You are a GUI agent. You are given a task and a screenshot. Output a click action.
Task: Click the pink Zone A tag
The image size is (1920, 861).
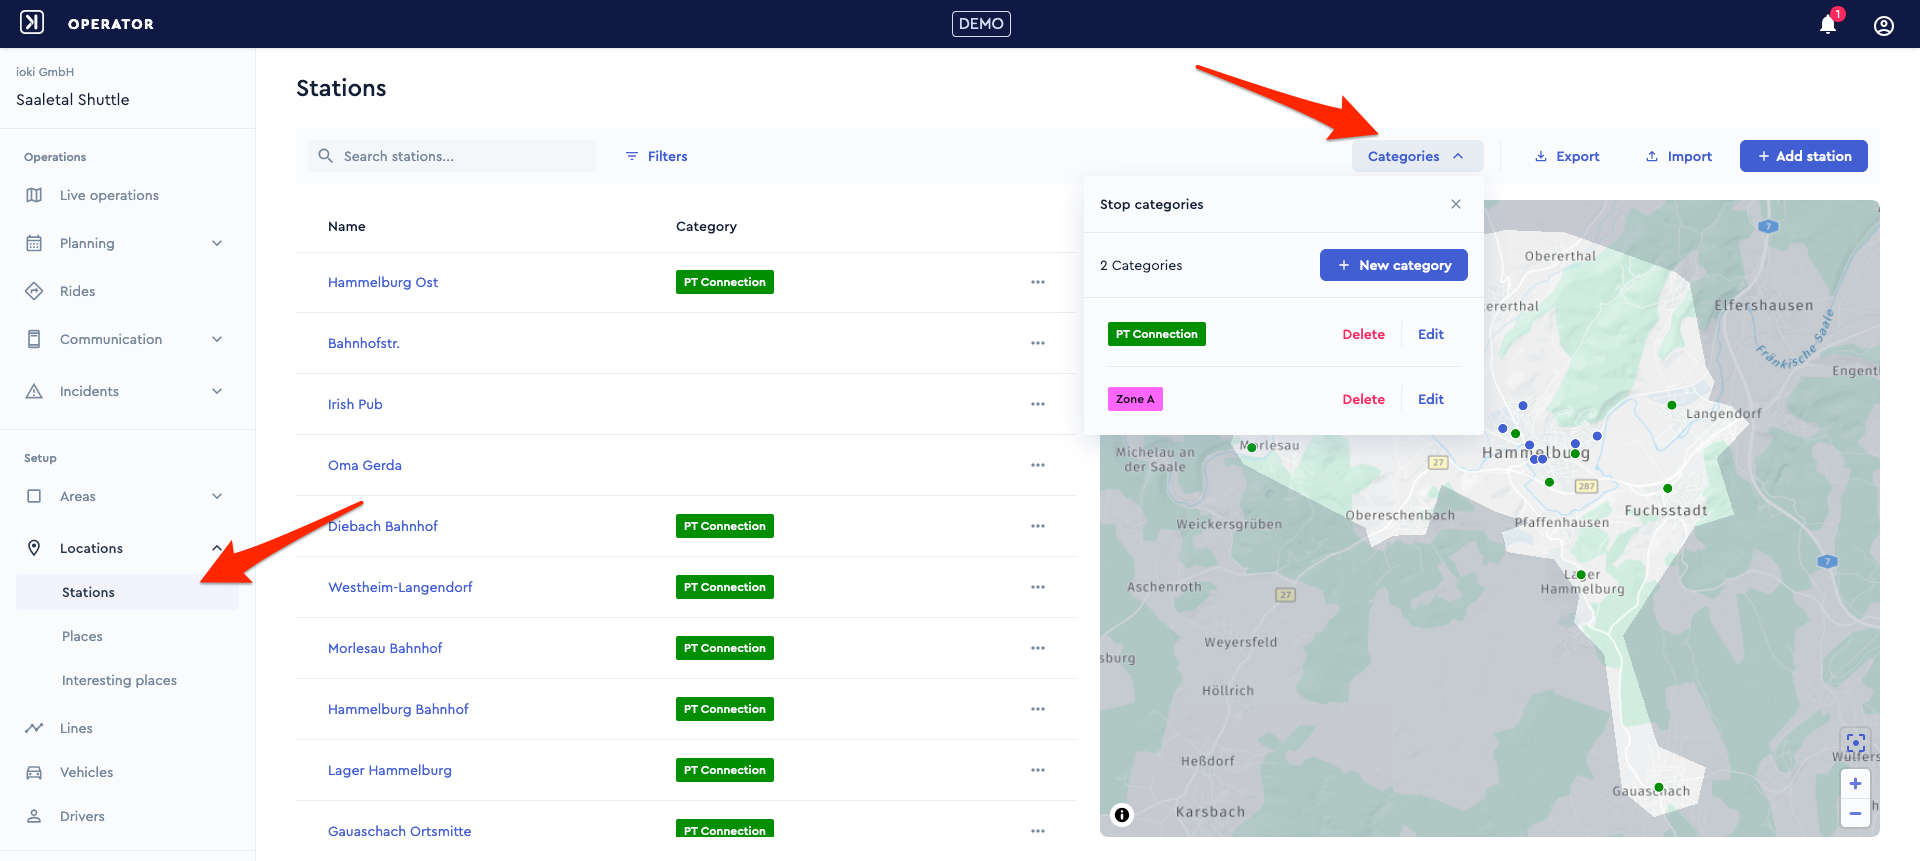1135,399
